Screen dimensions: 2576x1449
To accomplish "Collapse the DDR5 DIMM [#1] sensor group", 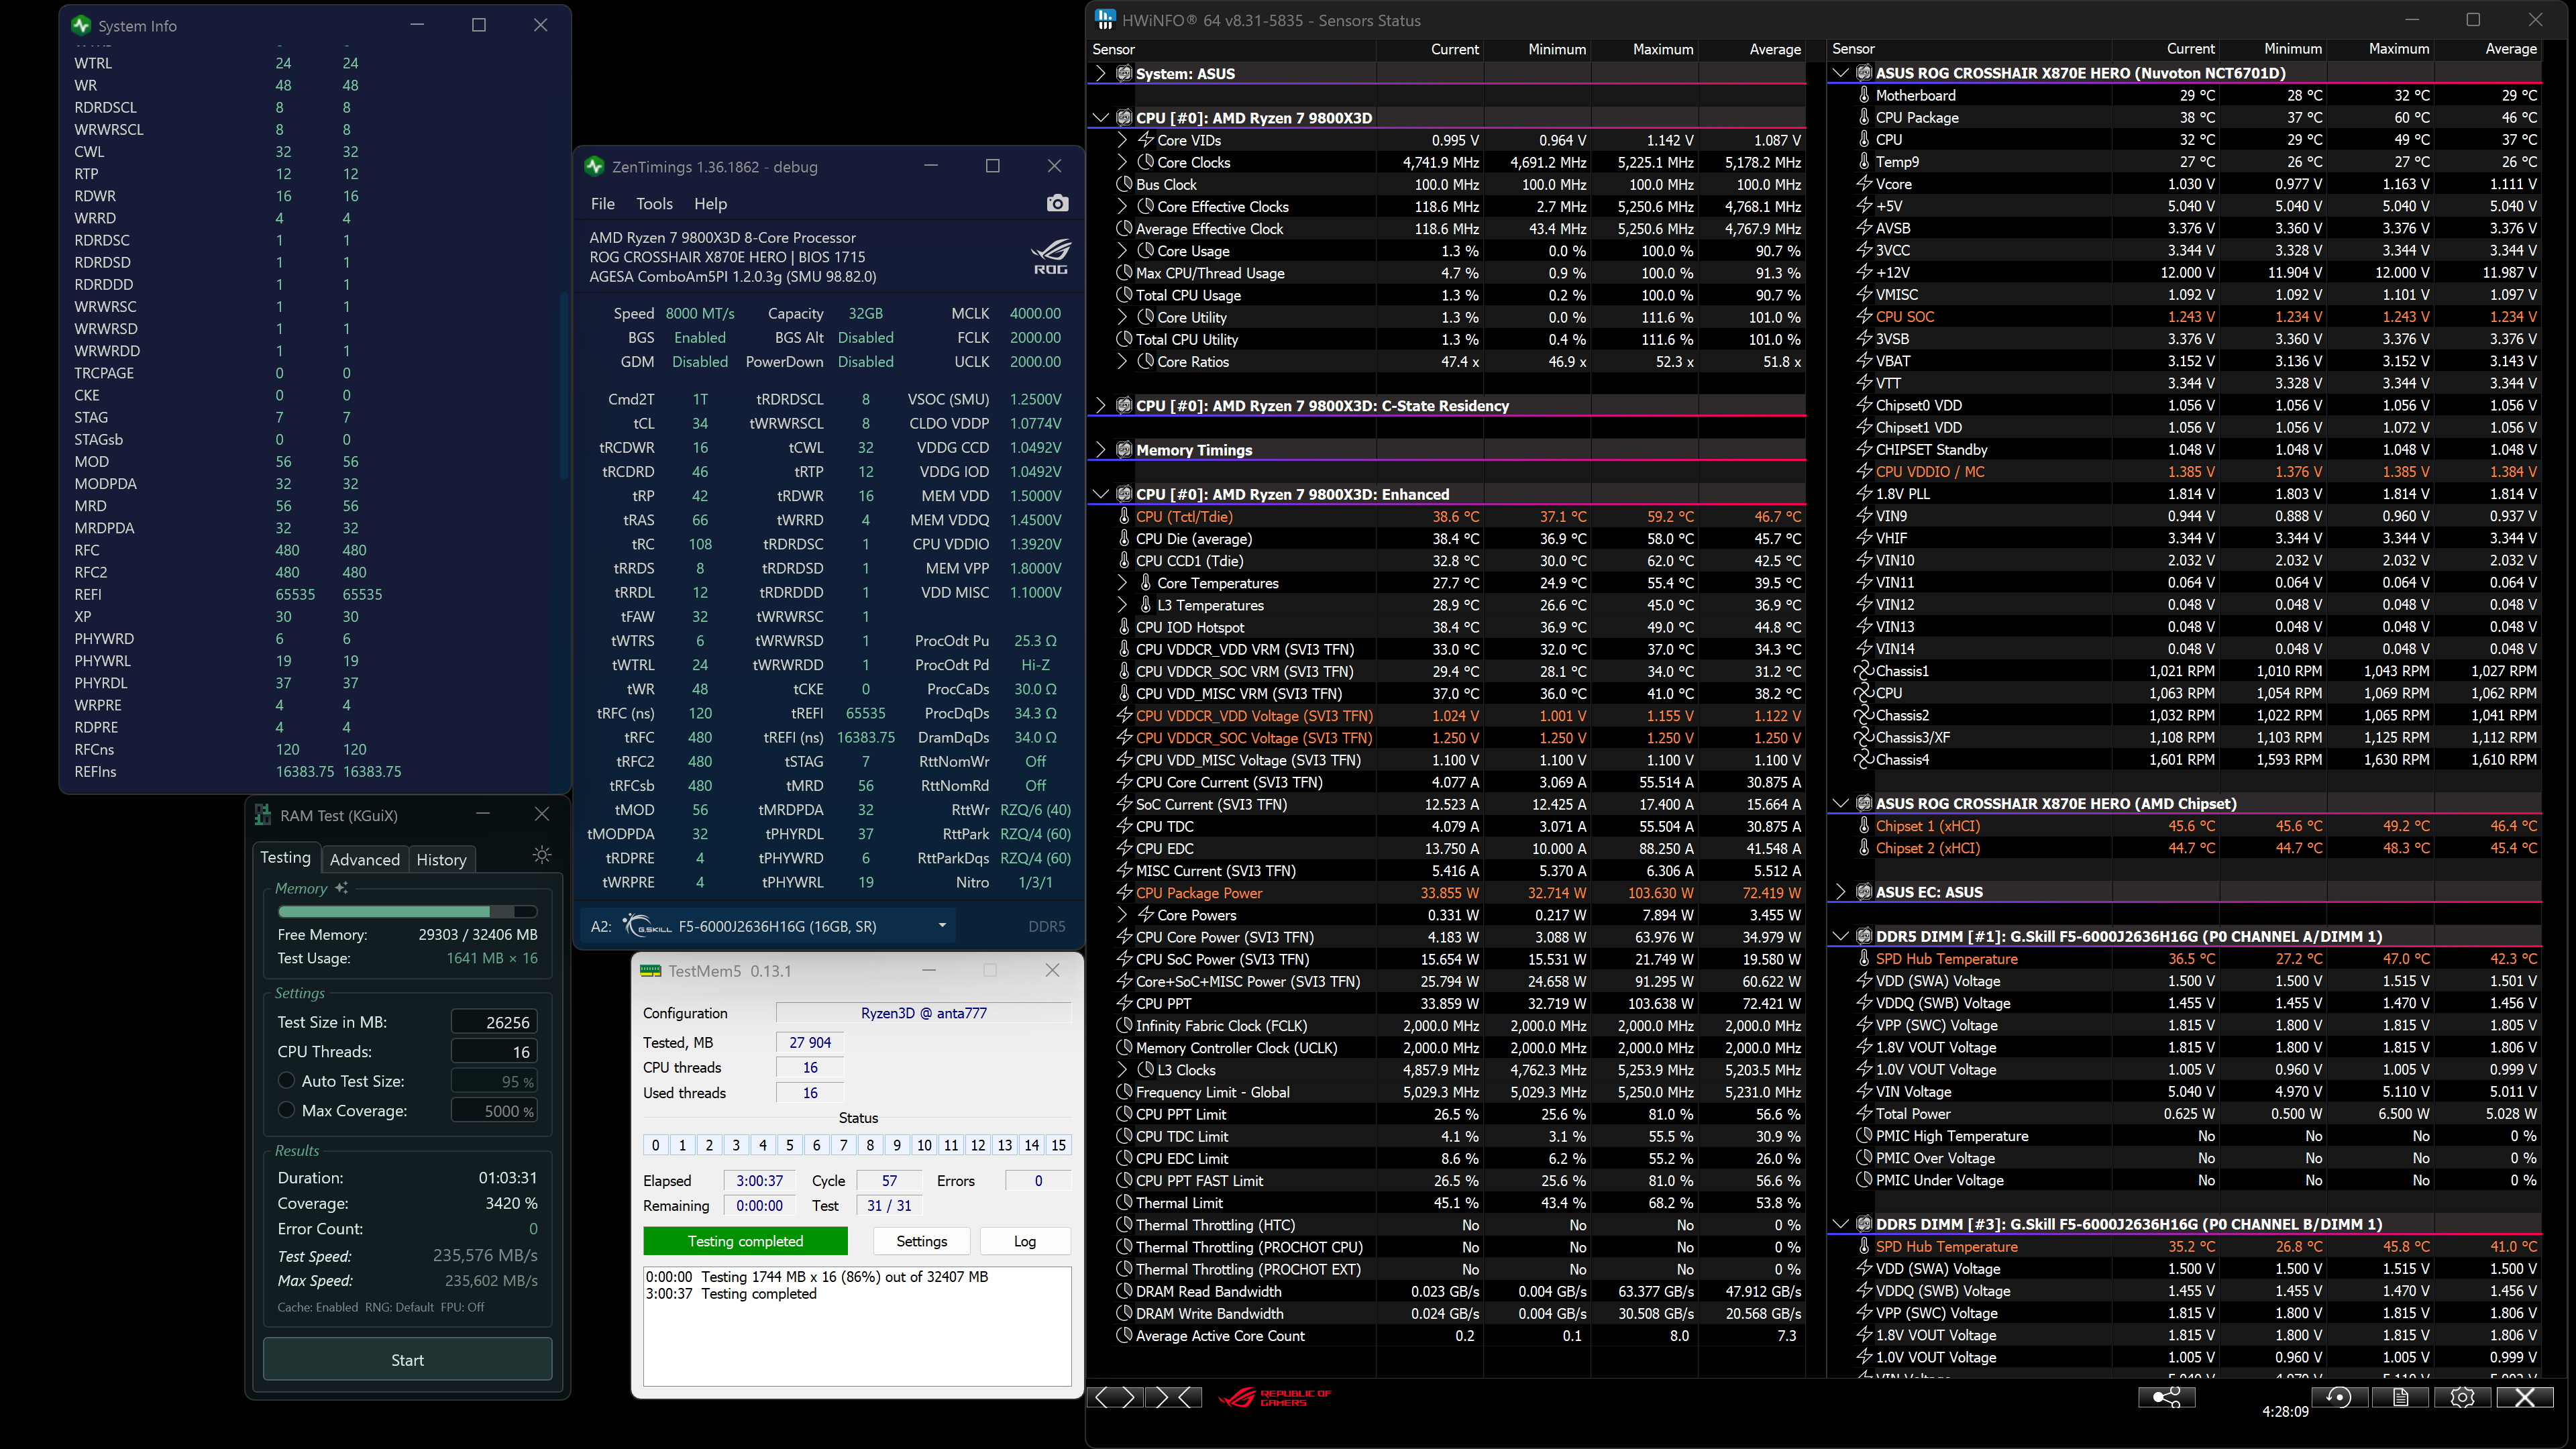I will 1840,936.
